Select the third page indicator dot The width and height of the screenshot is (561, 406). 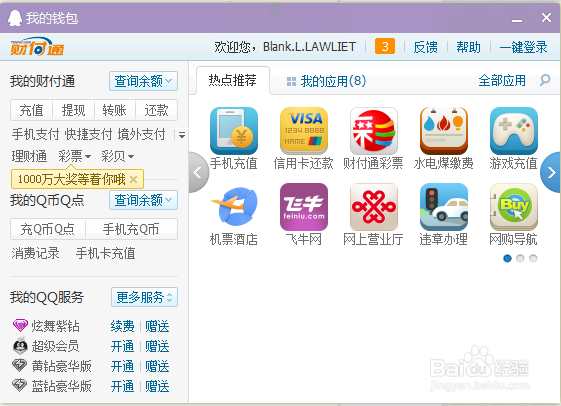533,258
